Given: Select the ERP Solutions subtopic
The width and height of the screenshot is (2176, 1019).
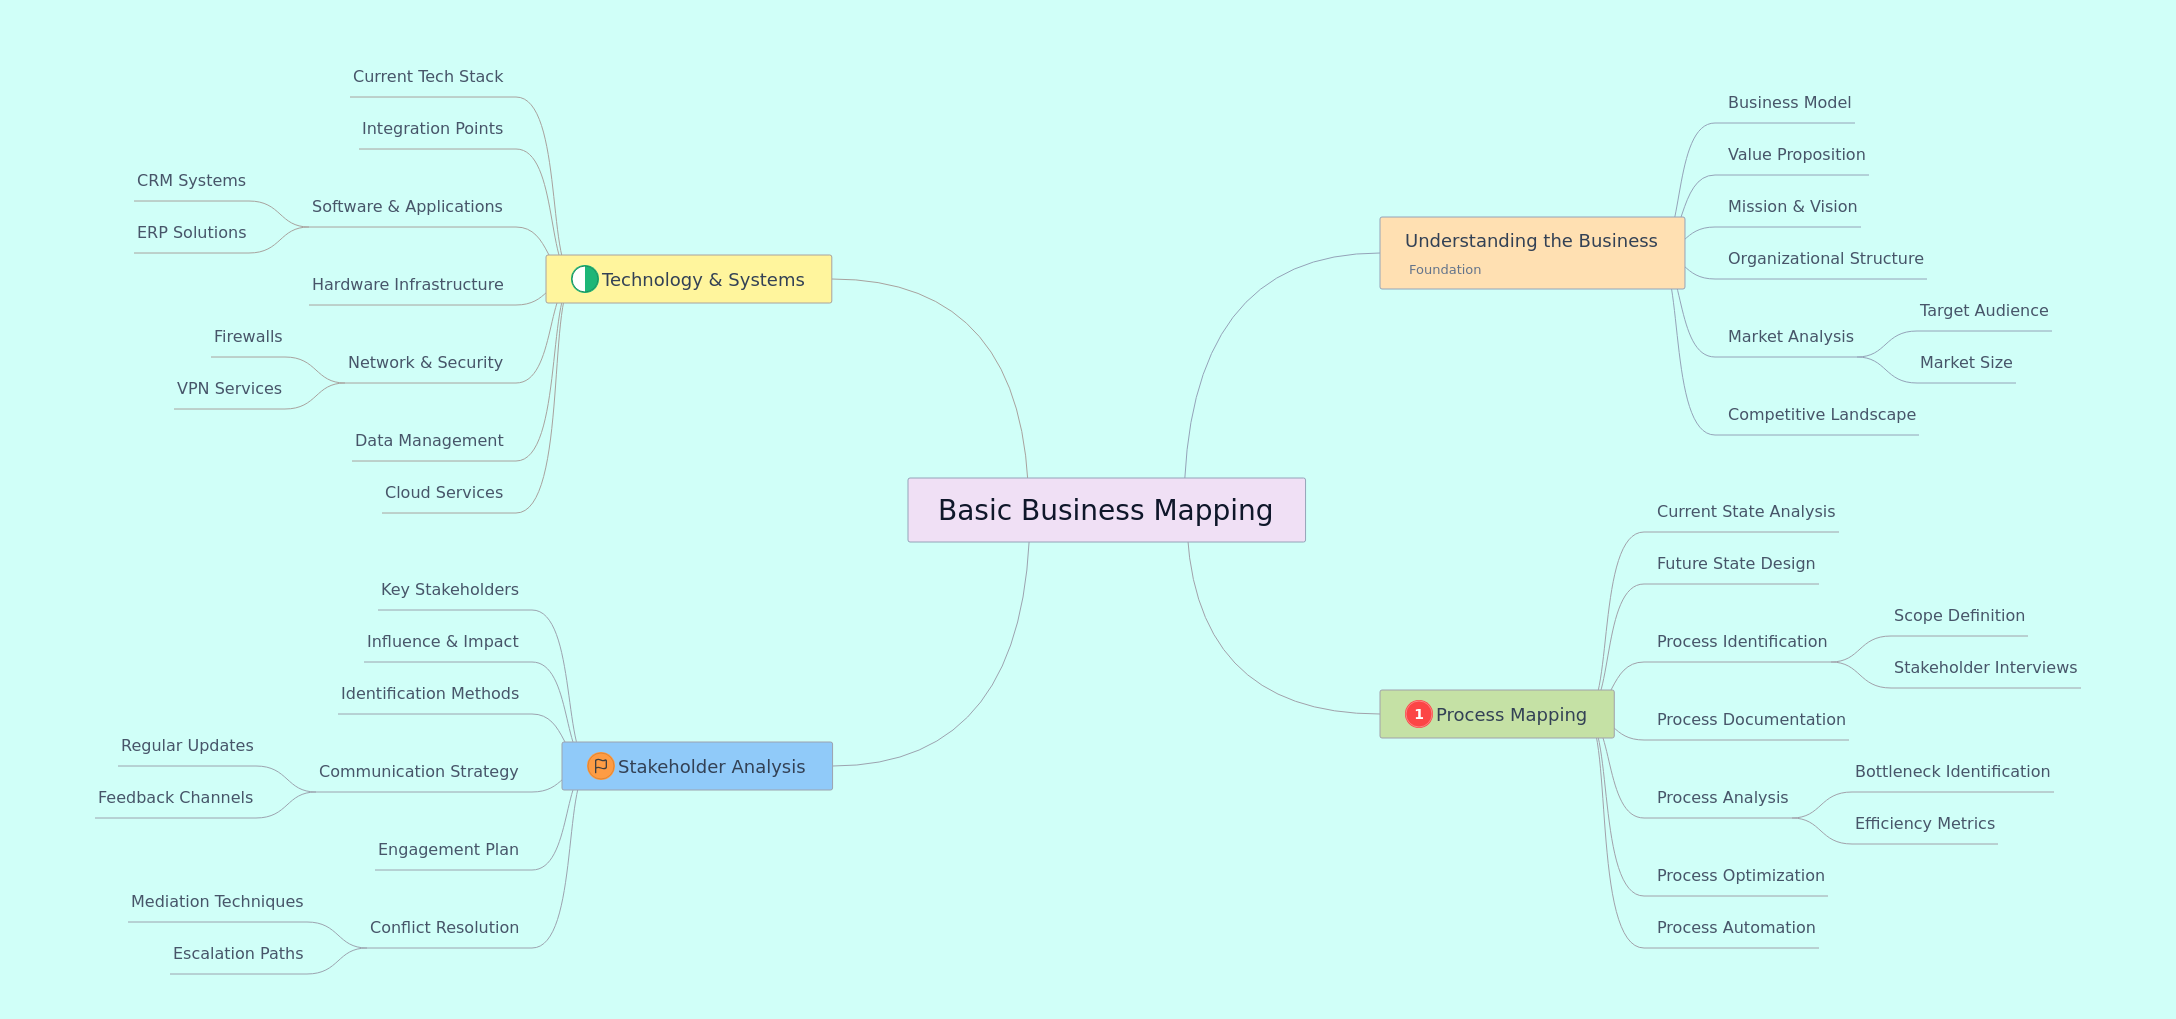Looking at the screenshot, I should coord(191,233).
